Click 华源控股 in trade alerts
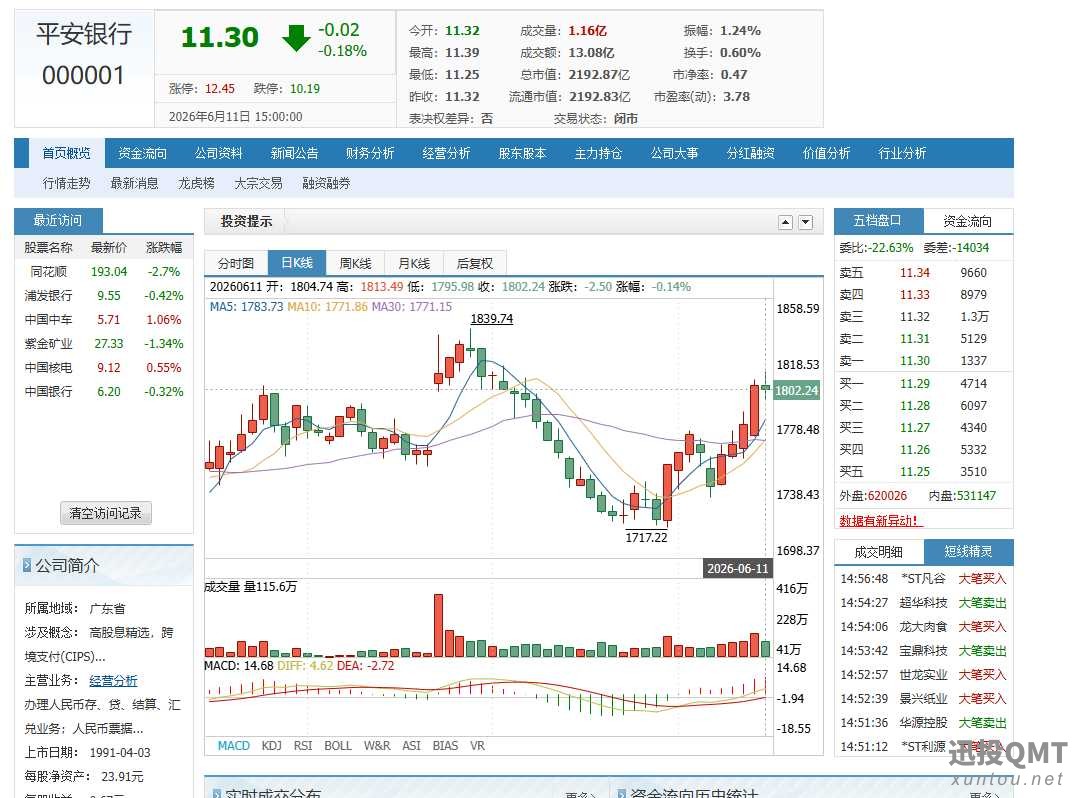Image resolution: width=1078 pixels, height=798 pixels. tap(923, 723)
